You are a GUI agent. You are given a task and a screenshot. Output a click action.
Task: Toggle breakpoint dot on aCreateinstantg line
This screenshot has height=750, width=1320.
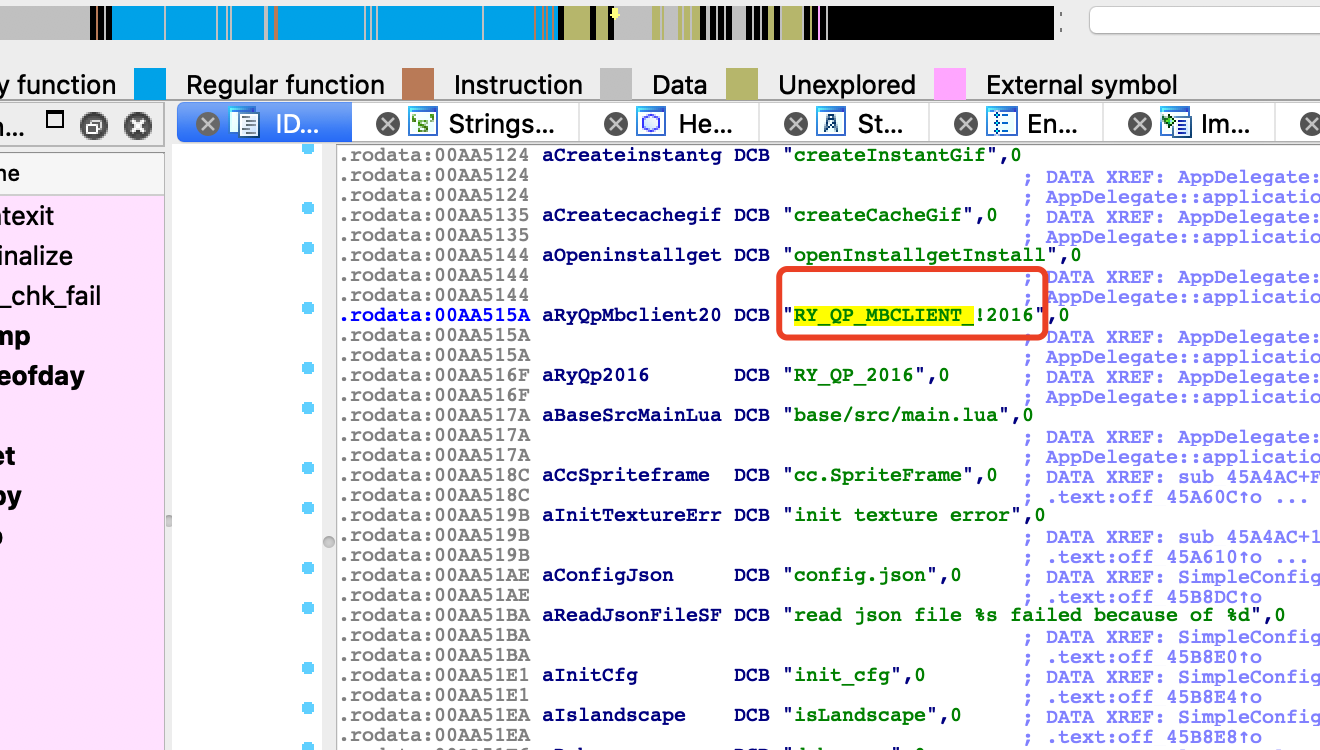[308, 148]
